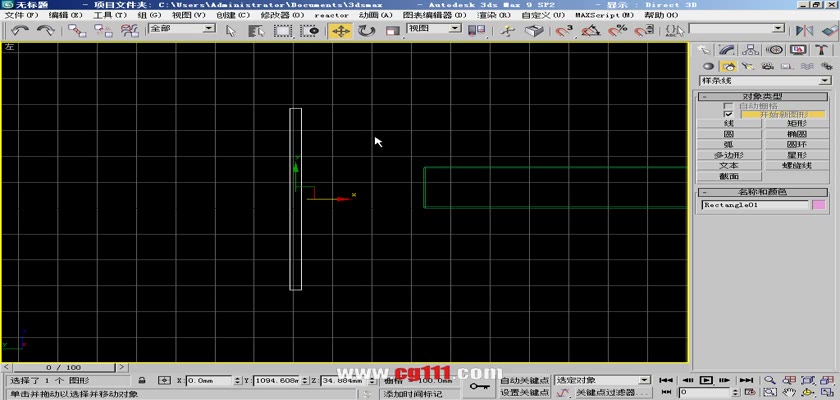840x400 pixels.
Task: Toggle the Window/Crossing selection icon
Action: coord(309,31)
